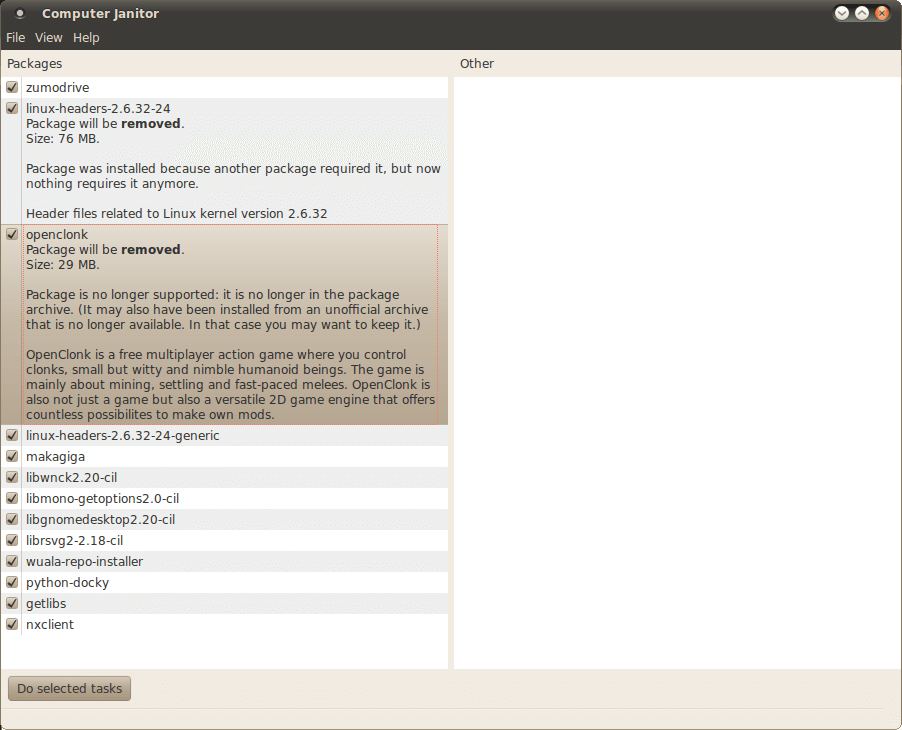Uncheck the nxclient package
The width and height of the screenshot is (902, 730).
(x=11, y=624)
